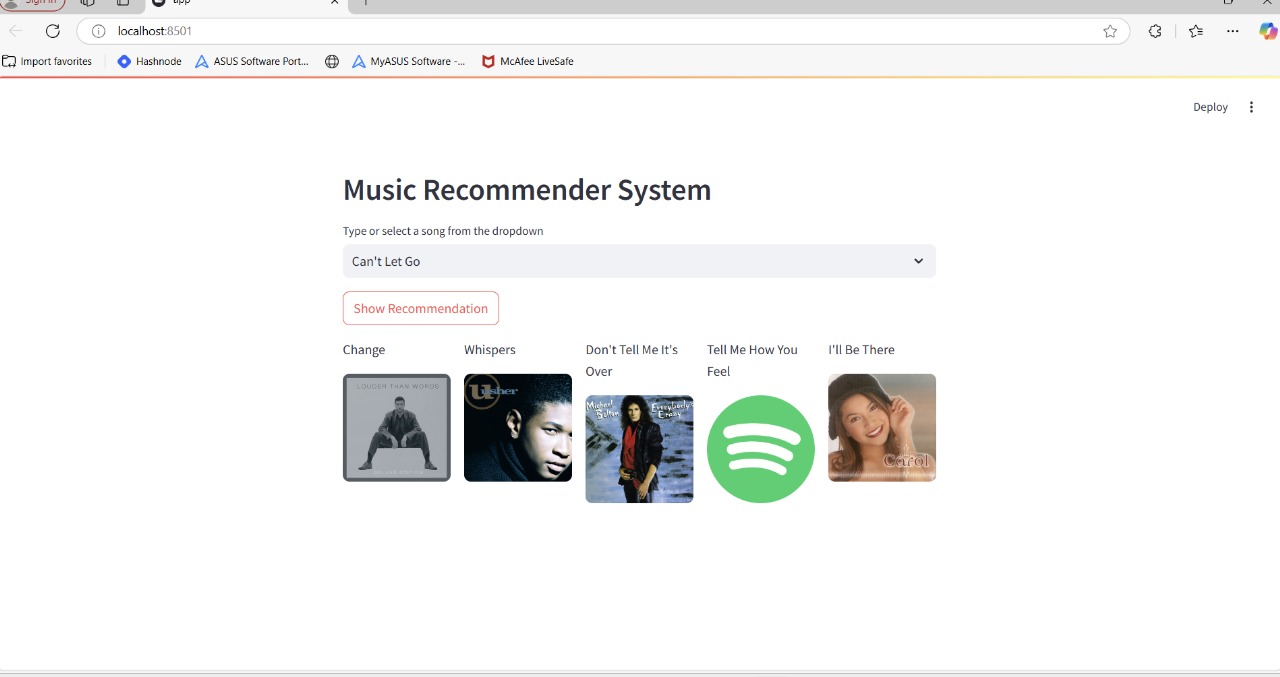Click the 'Whispers' album cover thumbnail
The height and width of the screenshot is (677, 1280).
click(517, 428)
